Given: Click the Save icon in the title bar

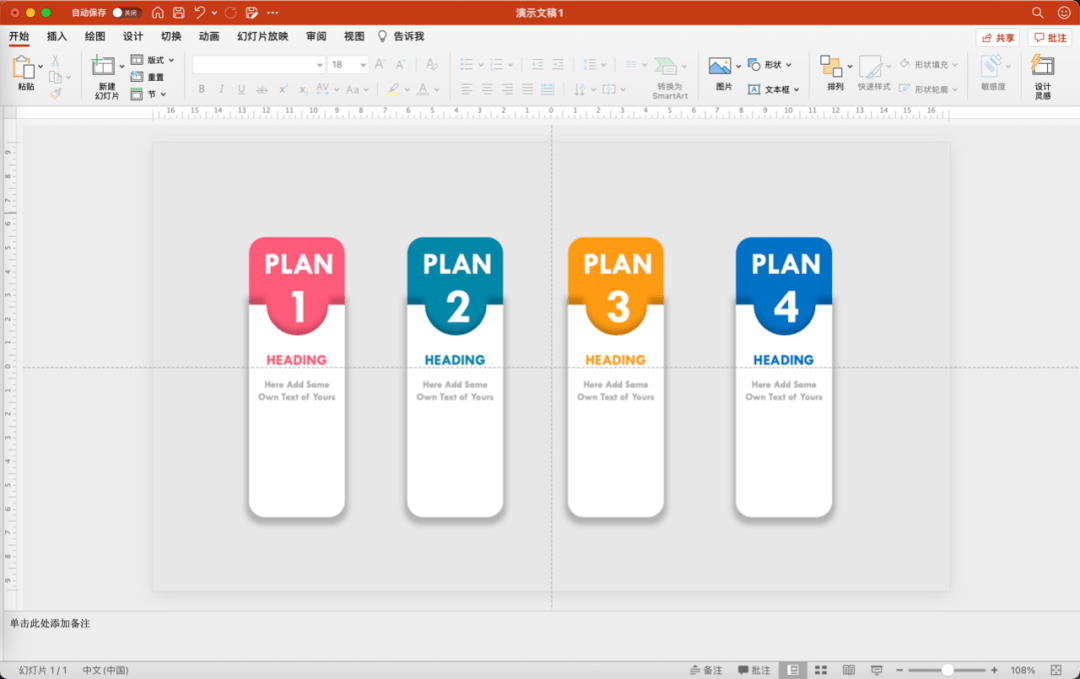Looking at the screenshot, I should click(x=179, y=13).
